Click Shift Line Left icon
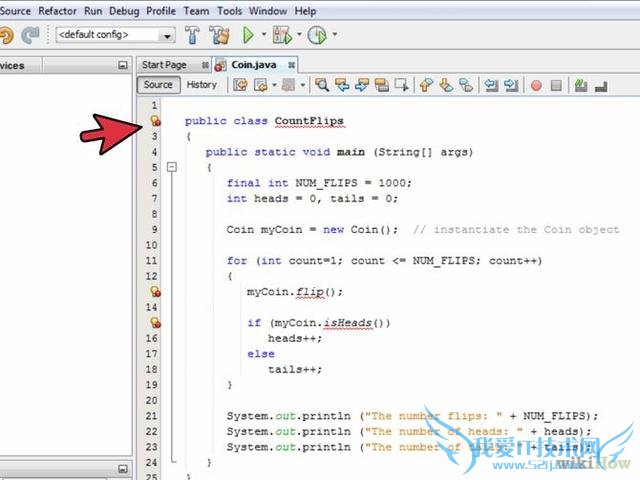Screen dimensions: 640x480 click(491, 85)
